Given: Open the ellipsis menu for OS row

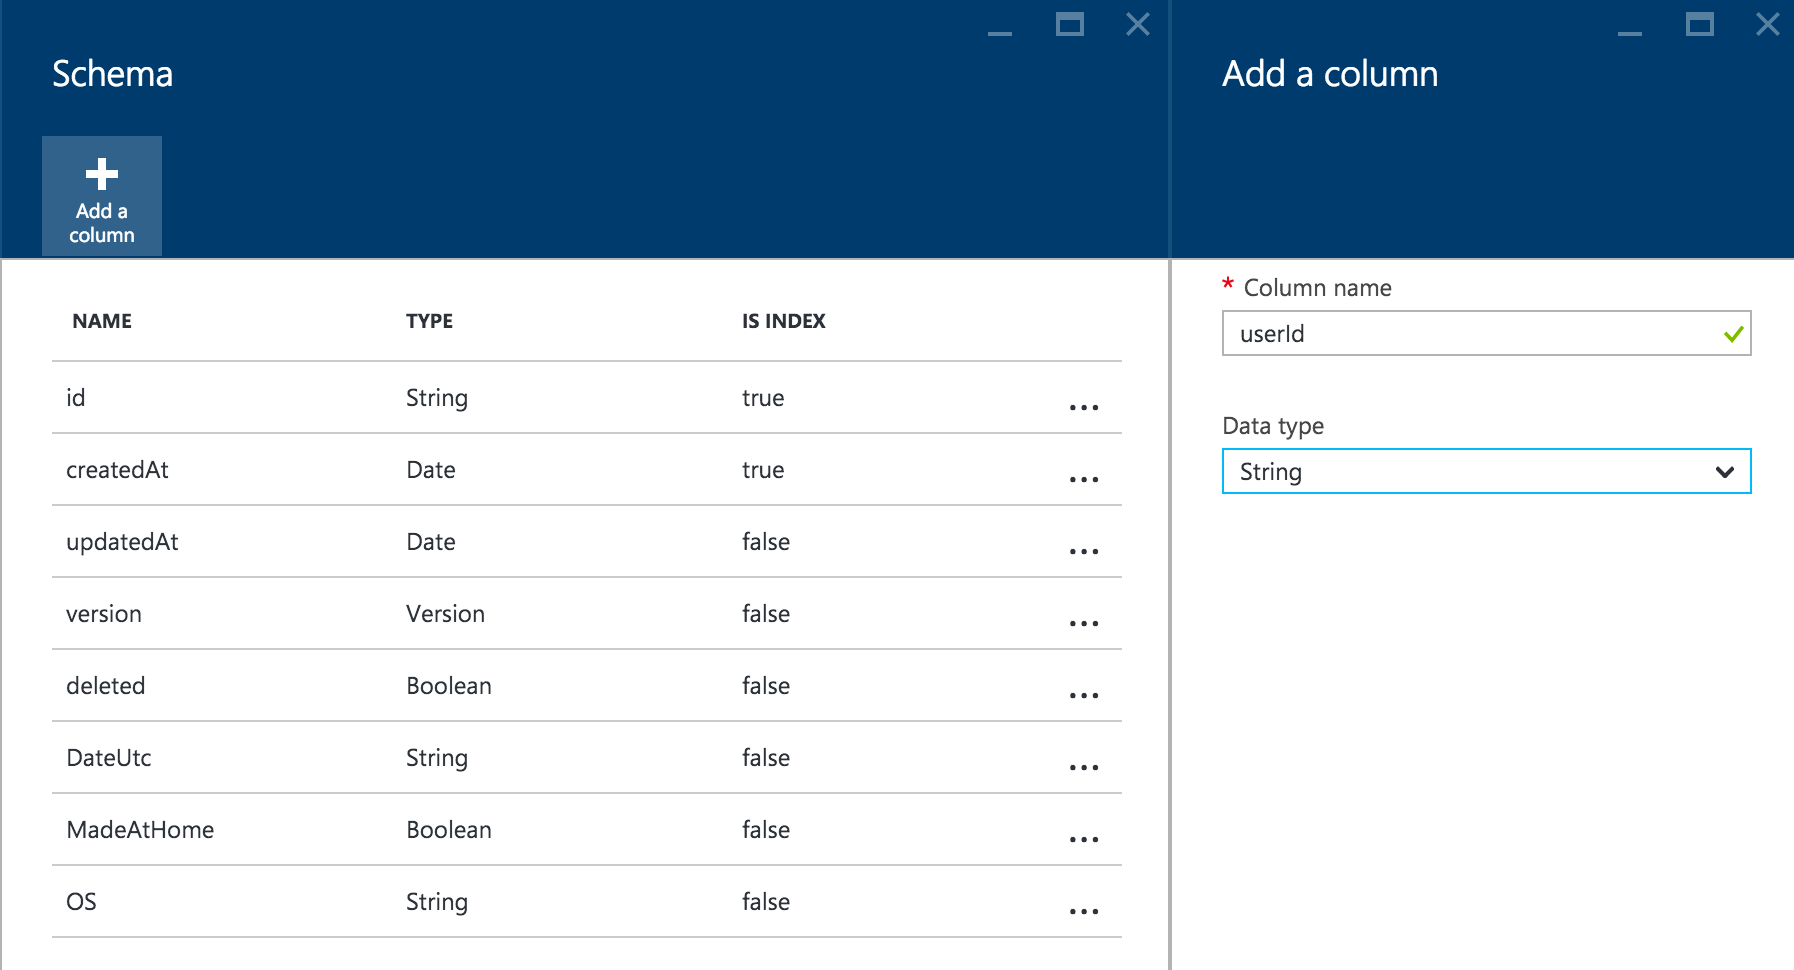Looking at the screenshot, I should click(x=1083, y=911).
